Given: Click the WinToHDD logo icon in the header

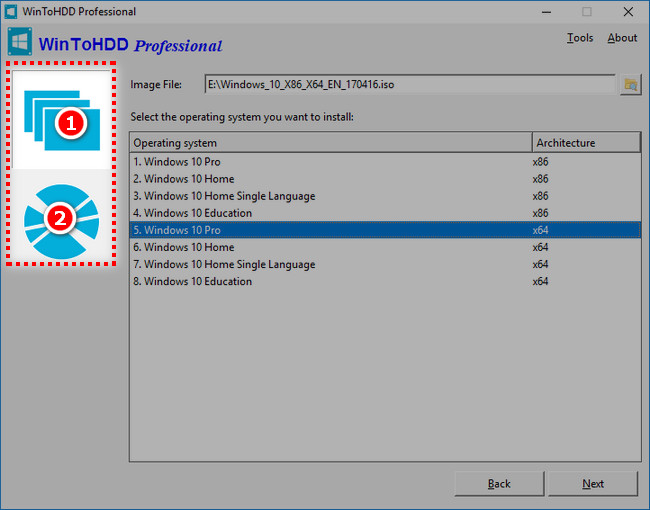Looking at the screenshot, I should pos(19,41).
